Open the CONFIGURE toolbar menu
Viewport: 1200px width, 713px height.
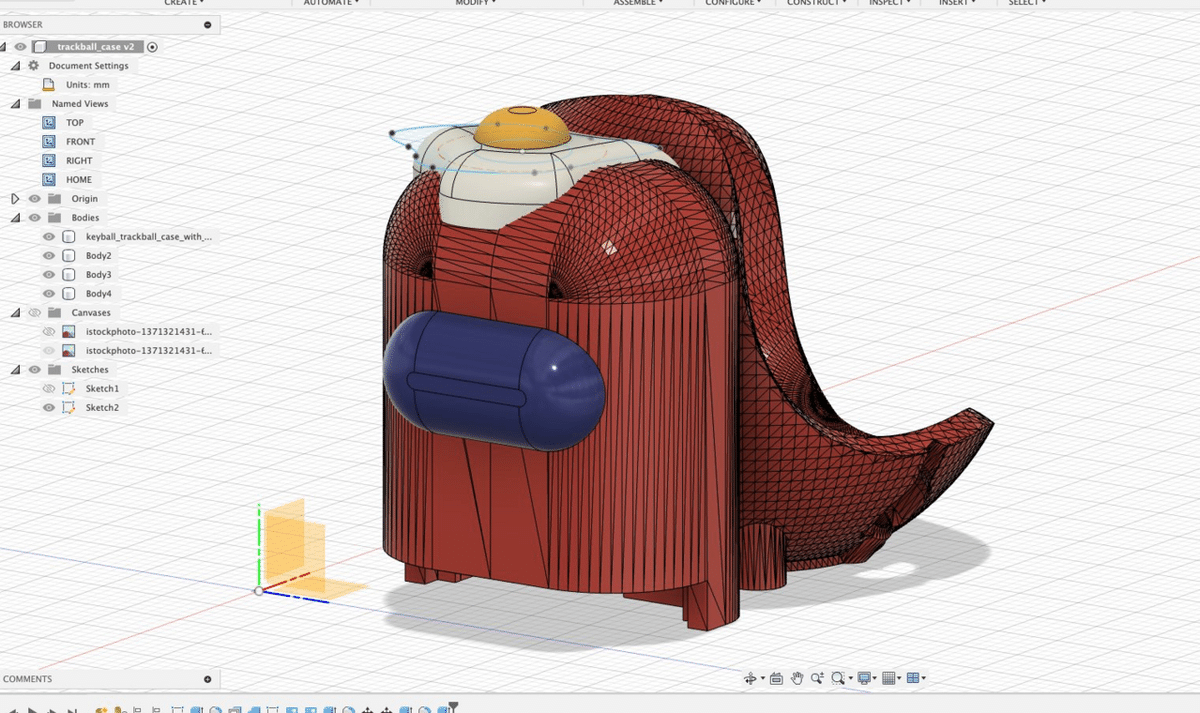point(732,3)
